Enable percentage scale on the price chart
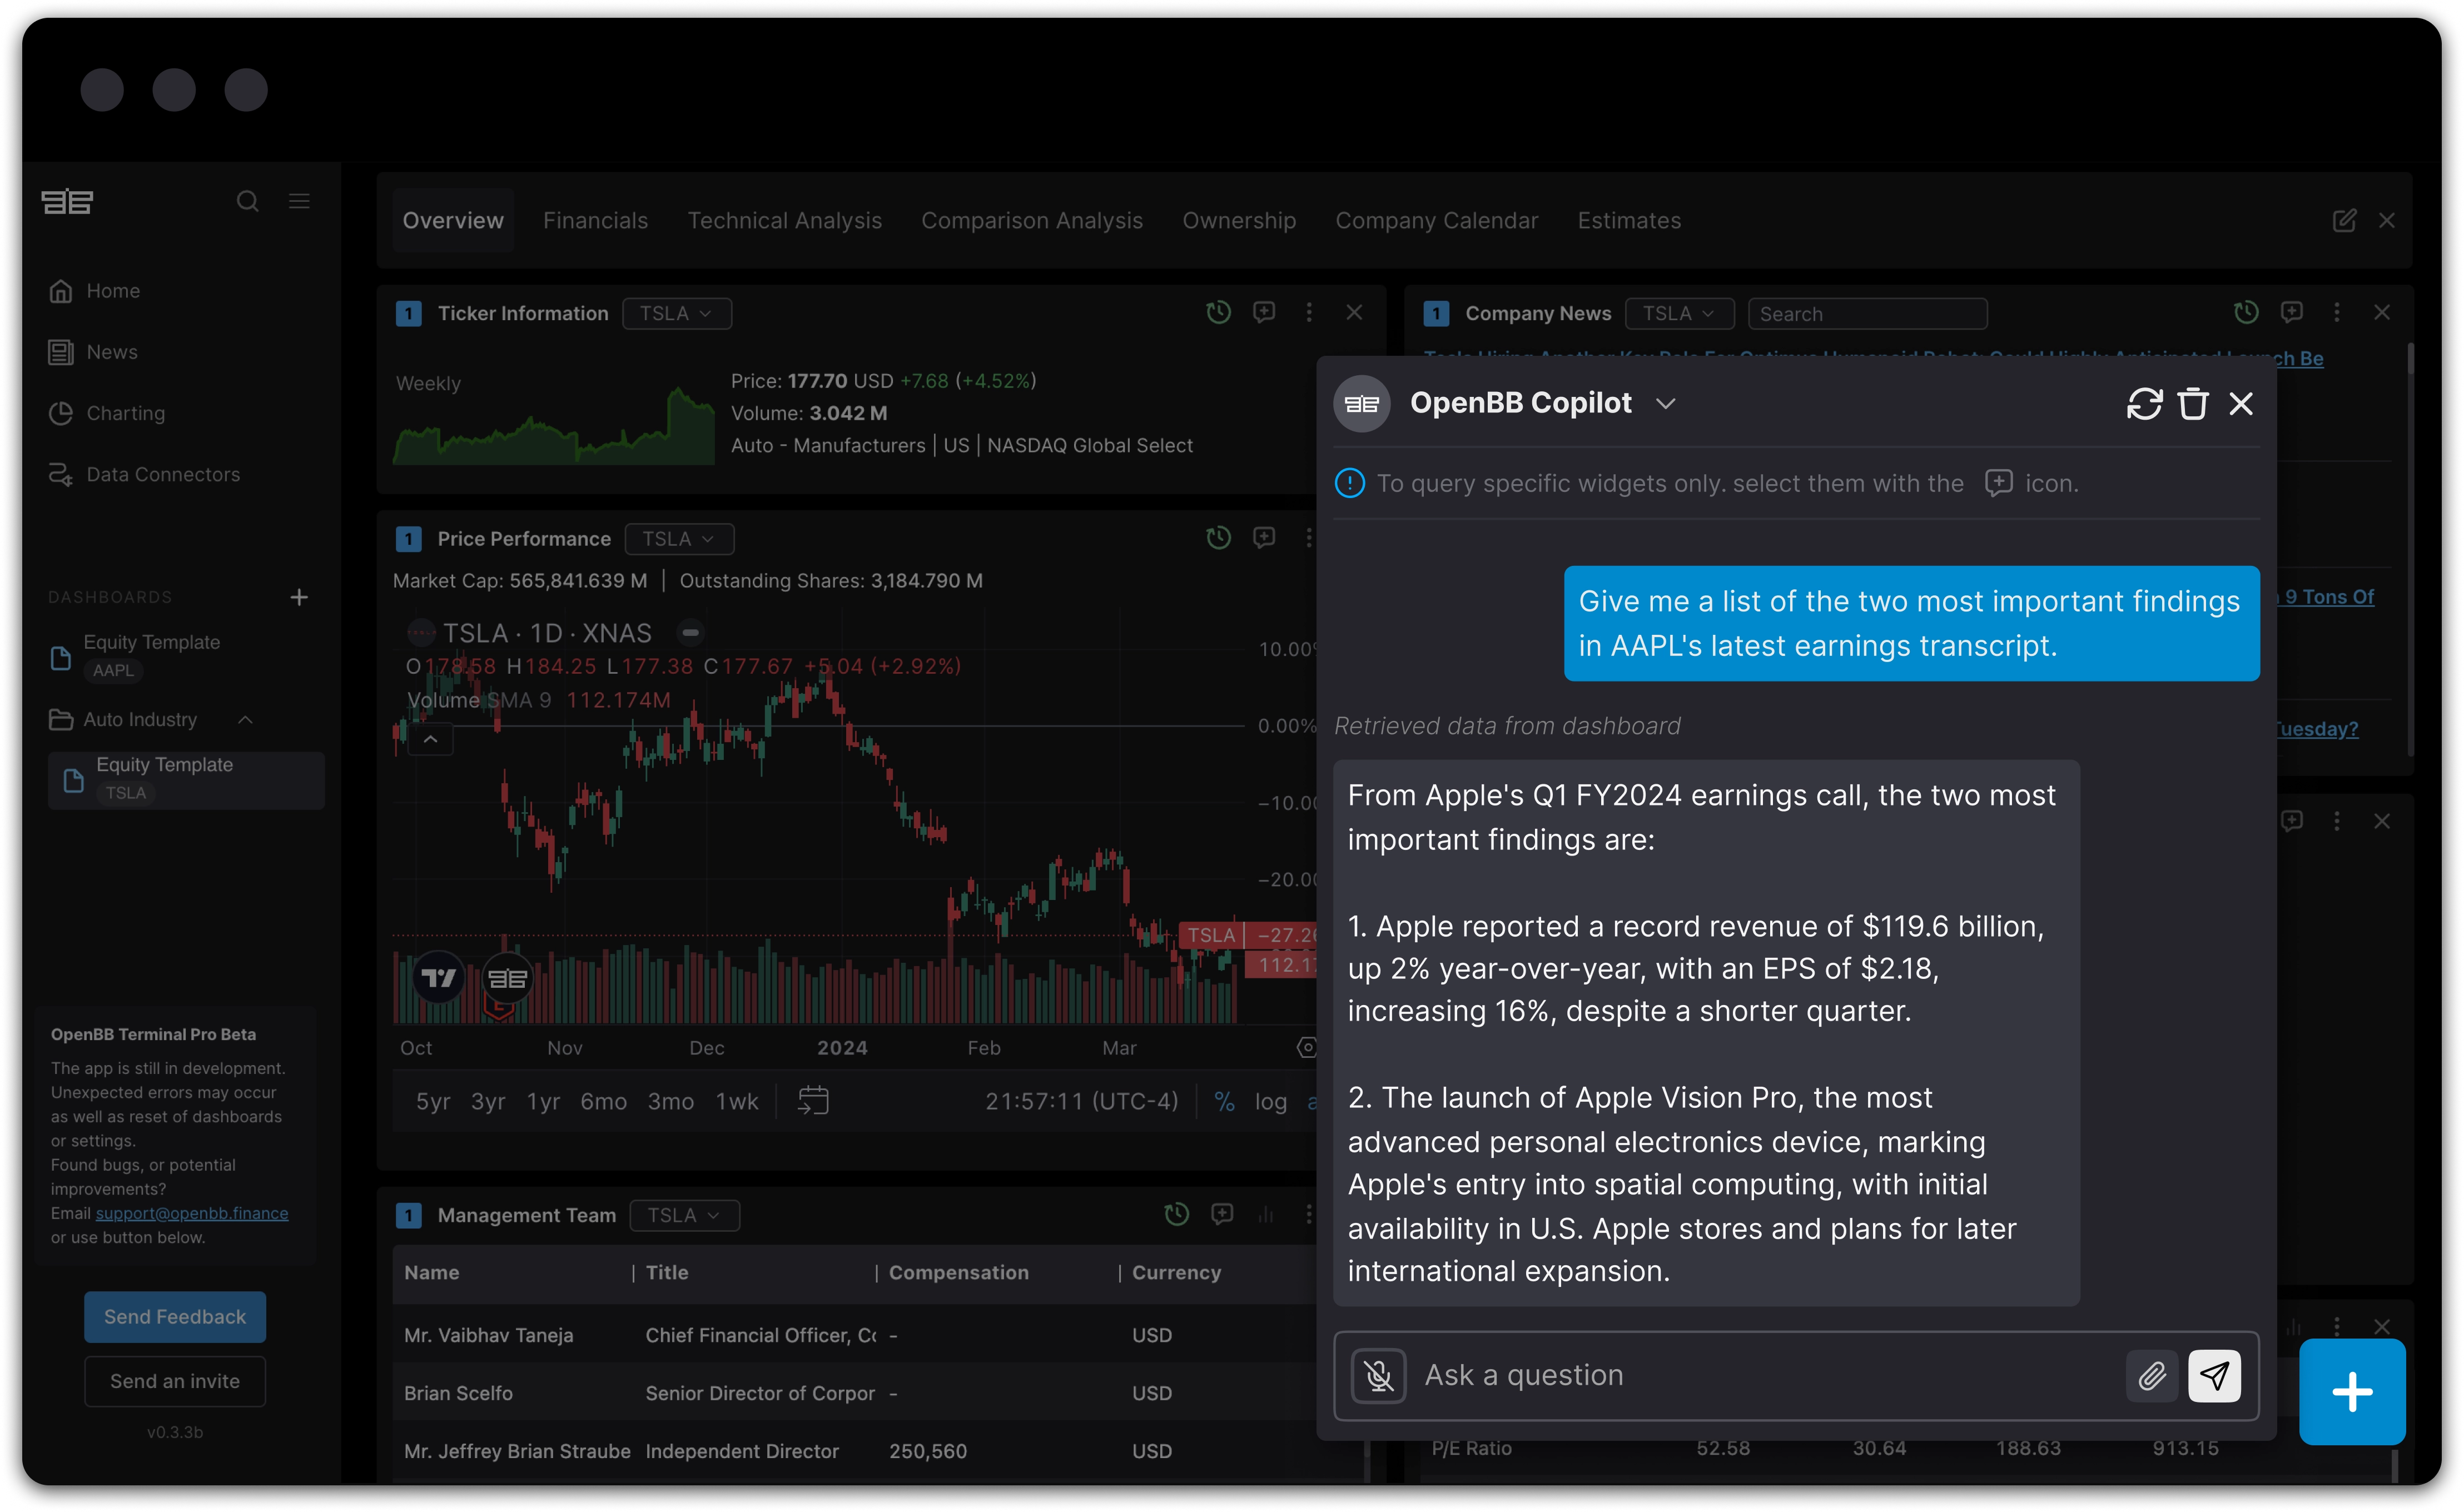Viewport: 2464px width, 1512px height. 1224,1101
